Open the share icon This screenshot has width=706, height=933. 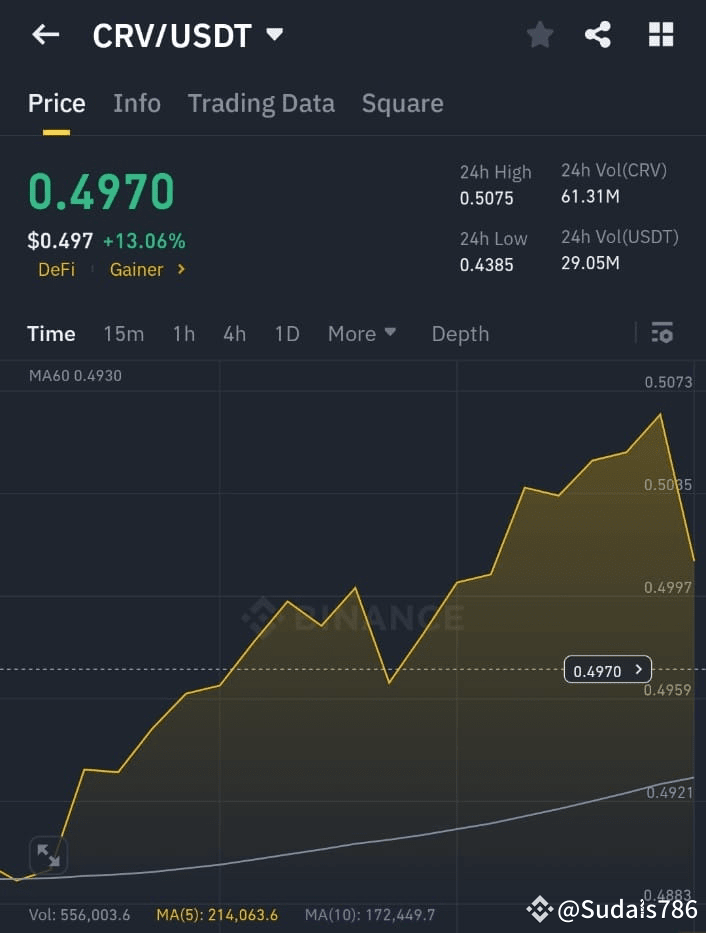click(599, 33)
